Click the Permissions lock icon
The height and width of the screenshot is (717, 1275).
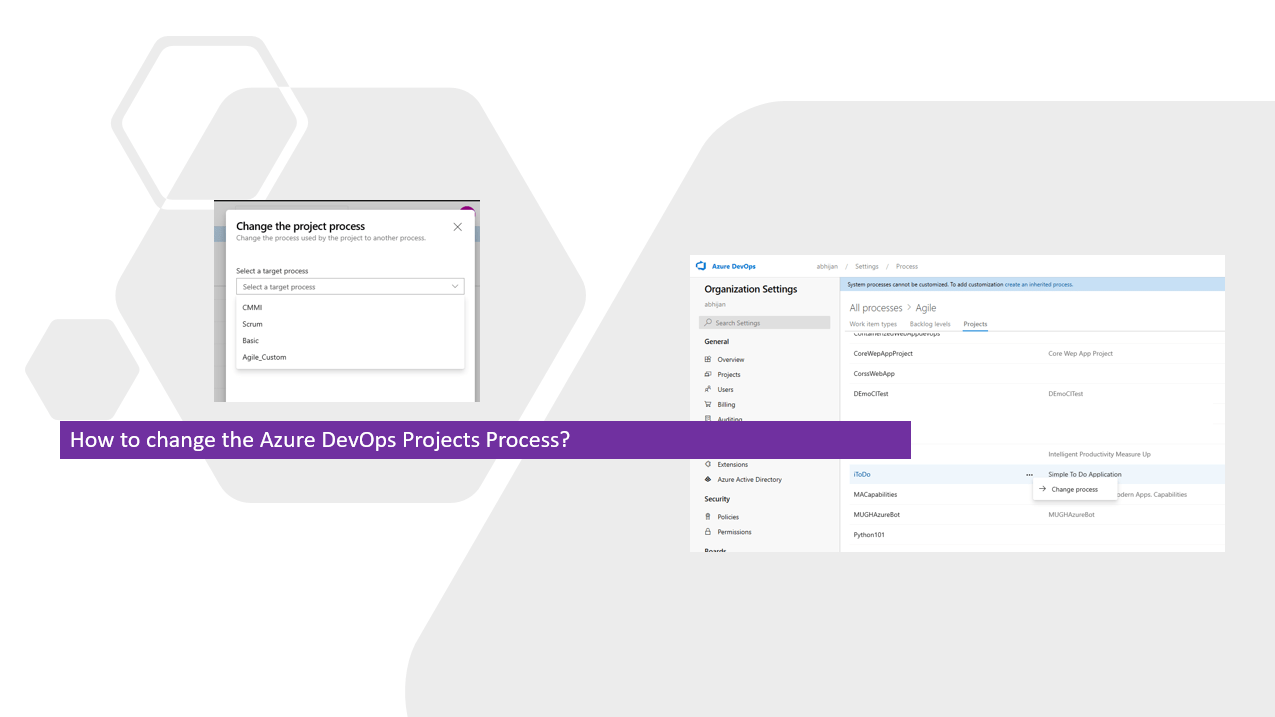point(708,532)
